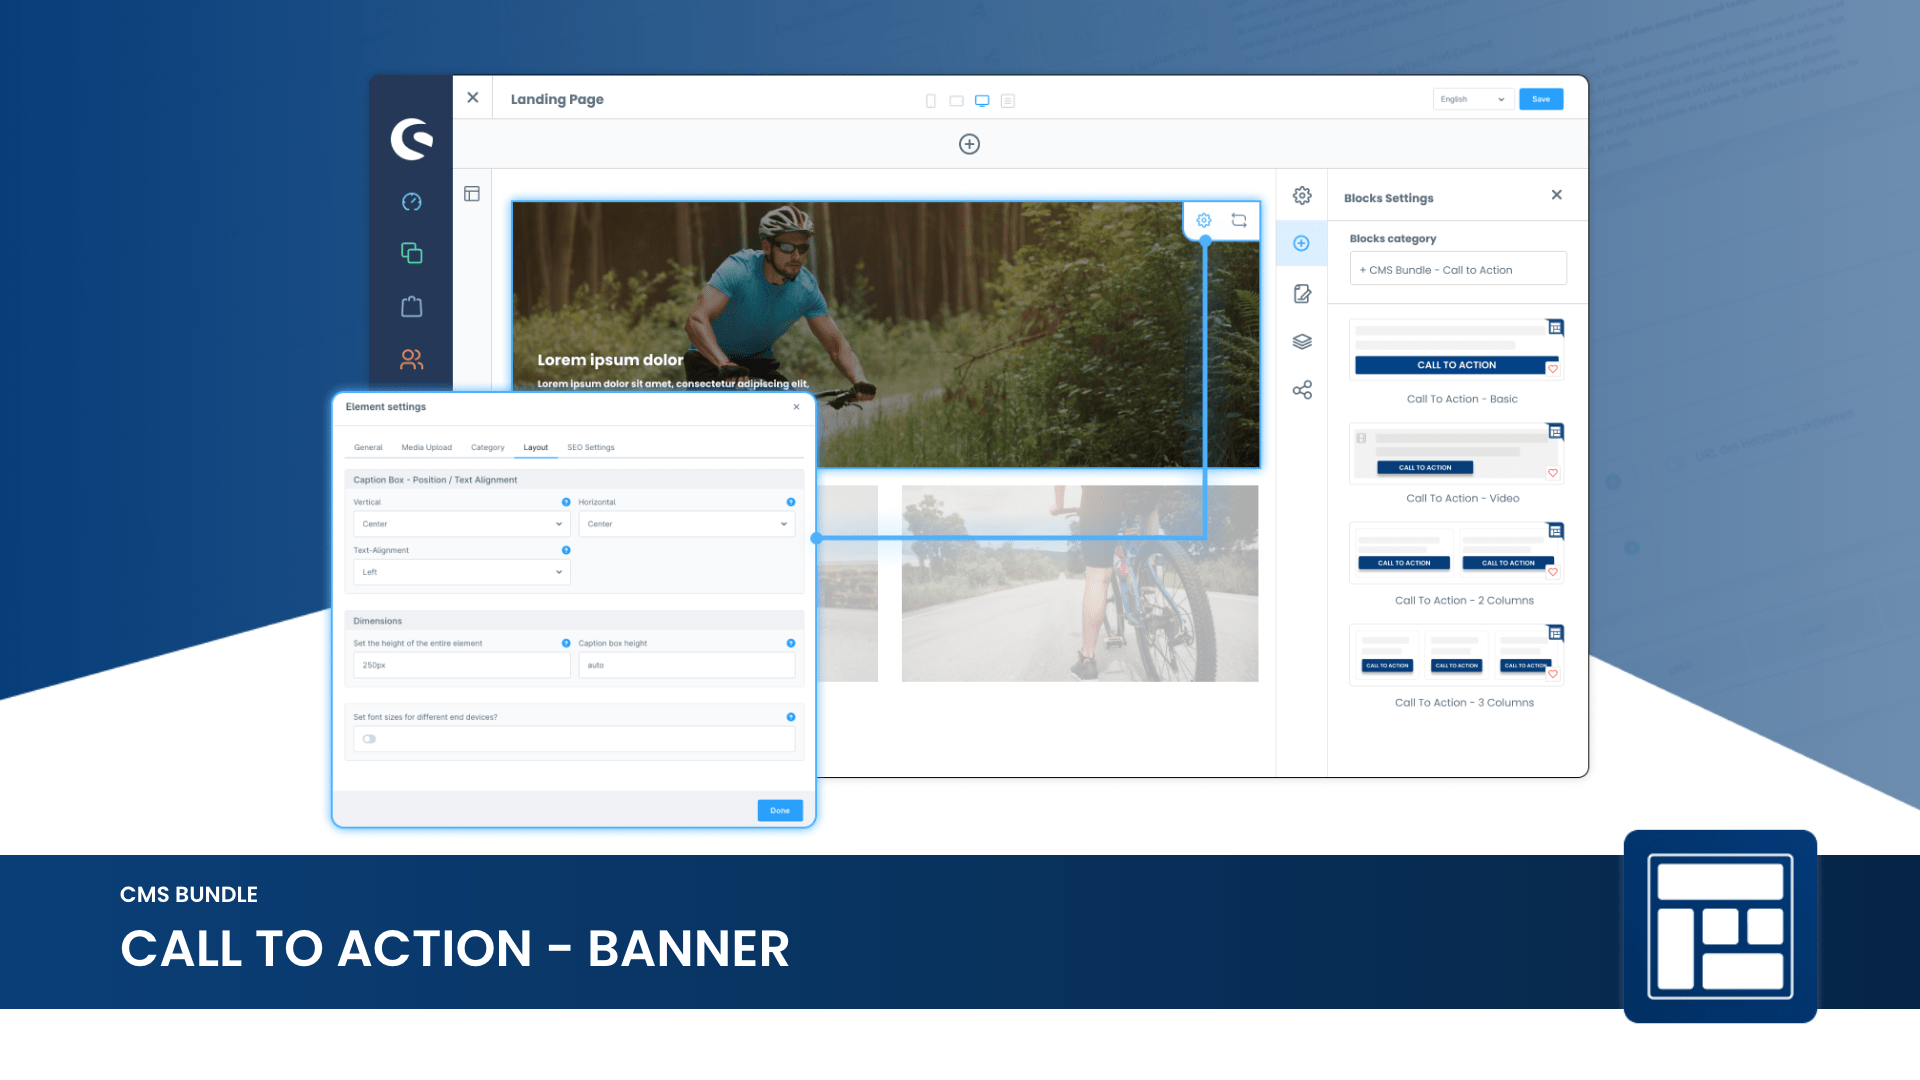Select the Media Upload tab

(x=425, y=447)
